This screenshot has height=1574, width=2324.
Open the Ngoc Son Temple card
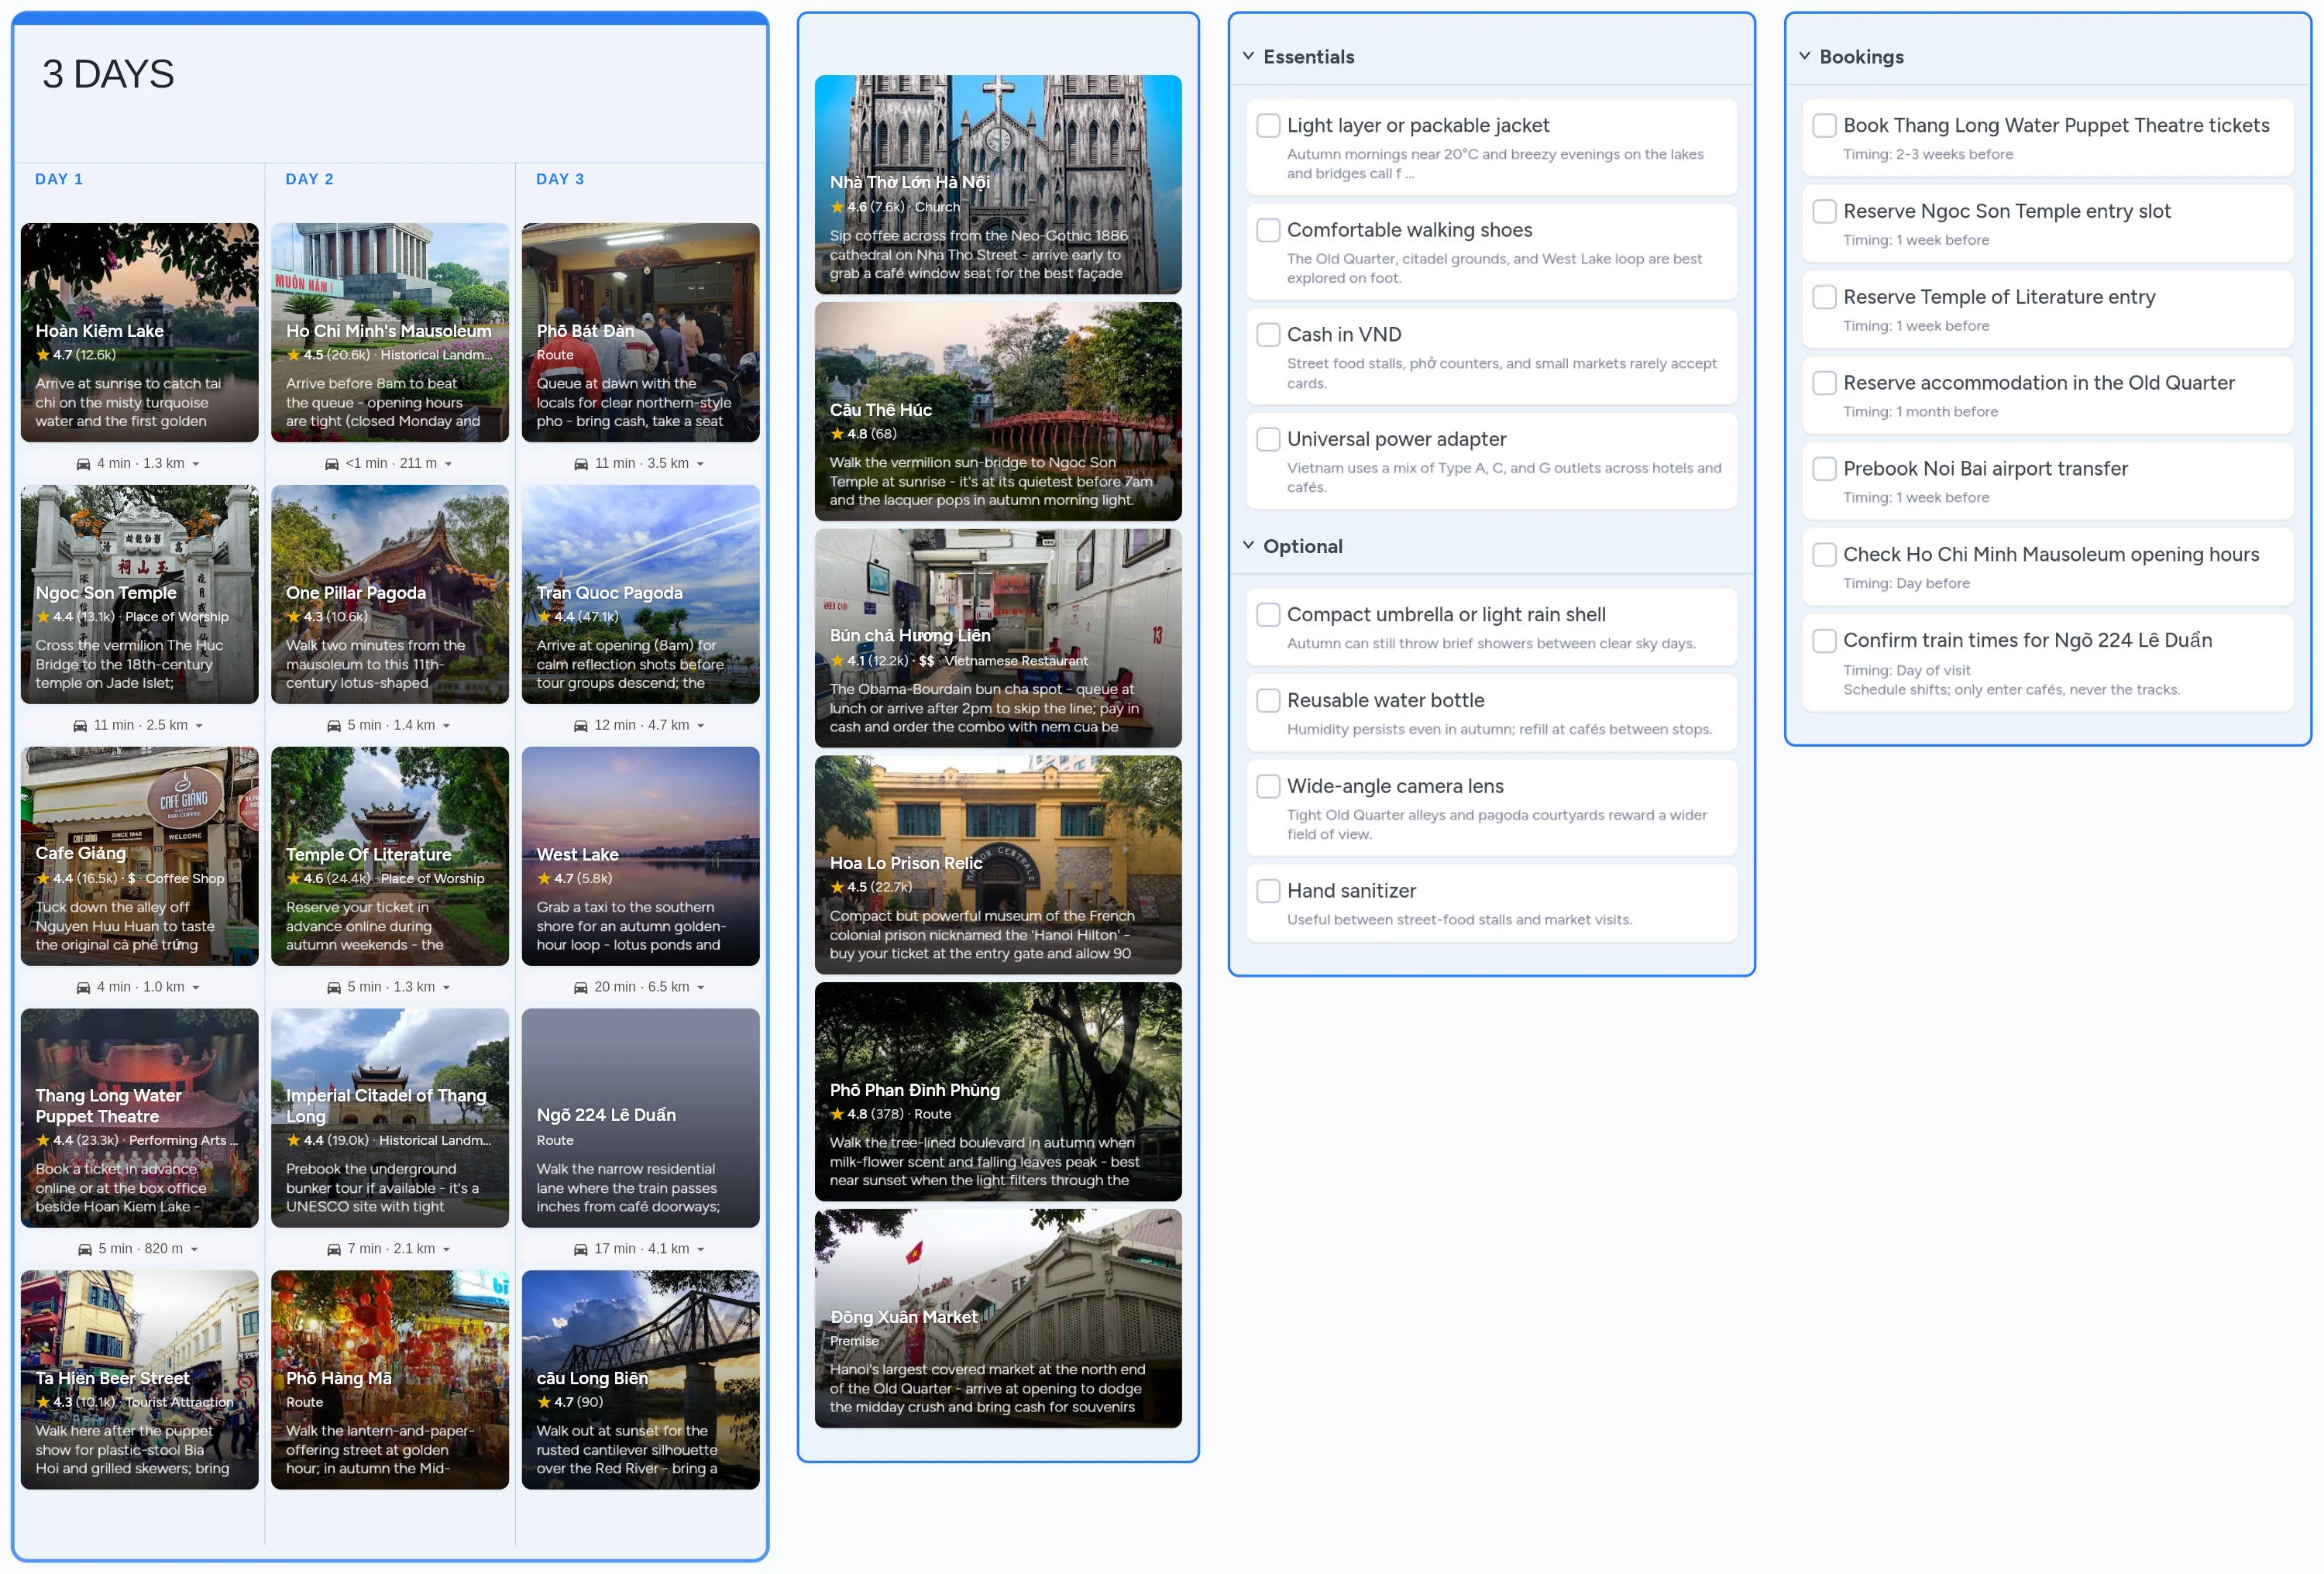pyautogui.click(x=140, y=595)
